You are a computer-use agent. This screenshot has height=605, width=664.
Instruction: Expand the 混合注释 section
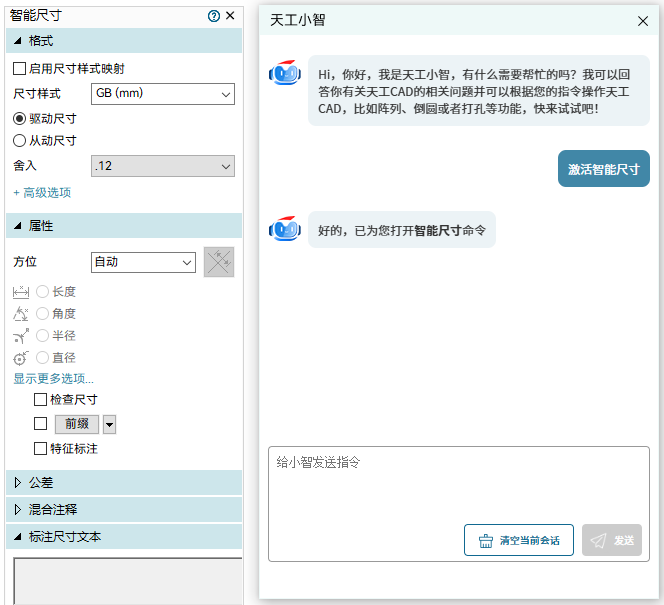pos(124,509)
